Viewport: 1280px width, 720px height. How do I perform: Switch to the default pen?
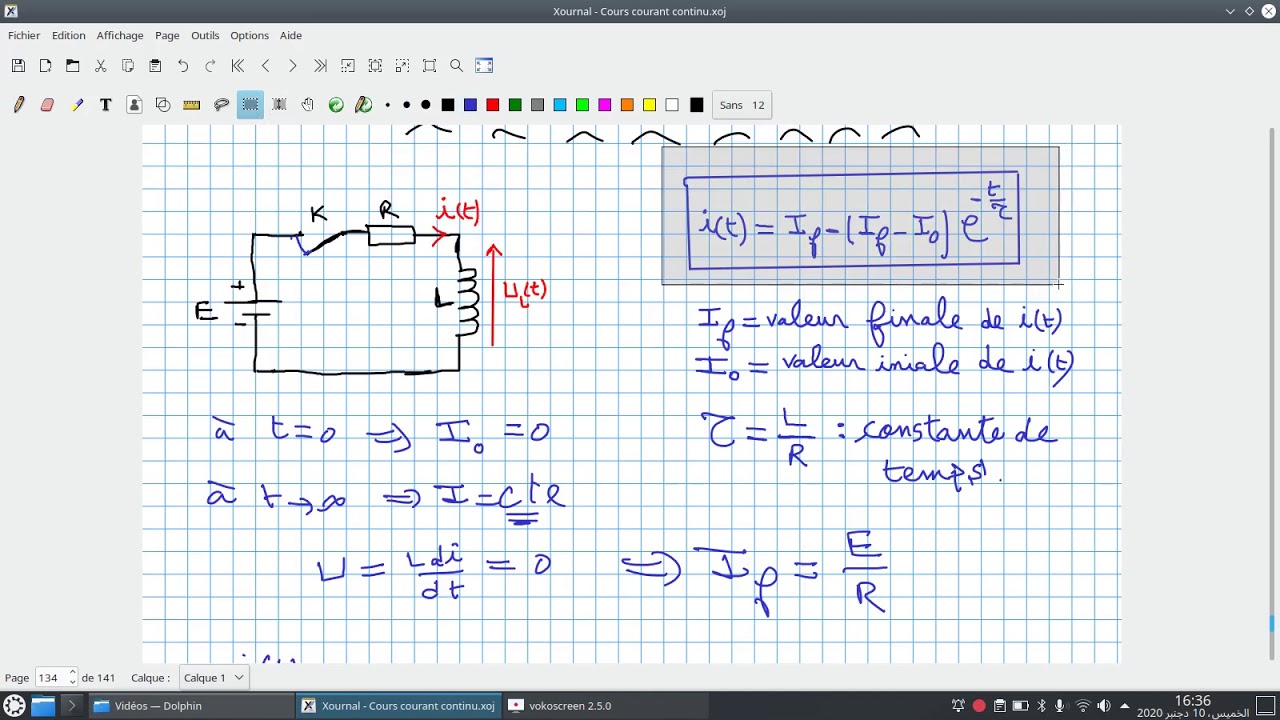(x=364, y=105)
